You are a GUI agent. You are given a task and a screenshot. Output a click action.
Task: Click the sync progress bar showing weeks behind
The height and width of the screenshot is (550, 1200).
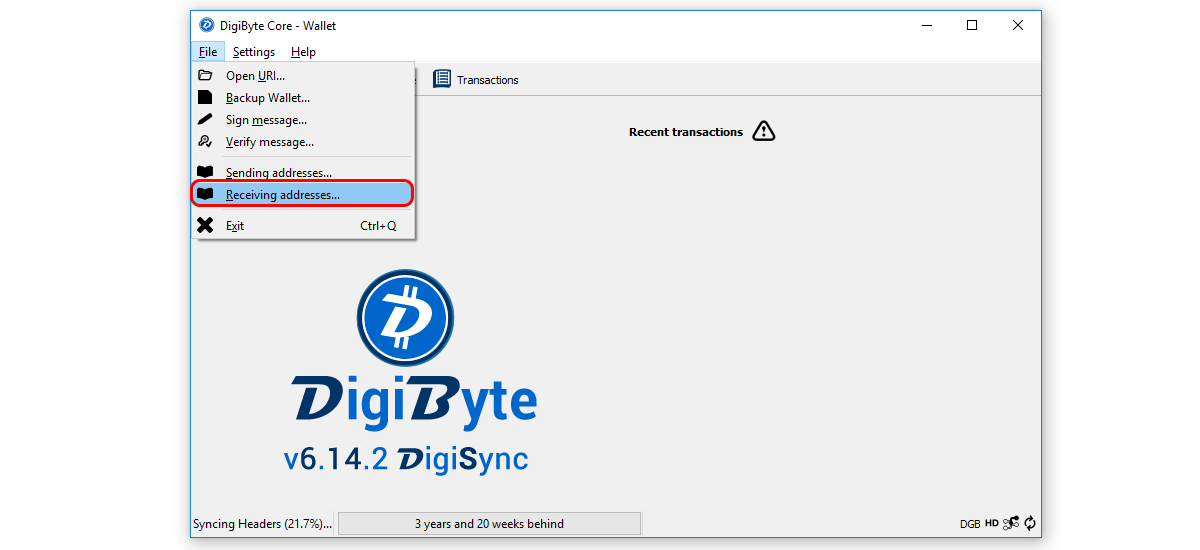click(489, 524)
